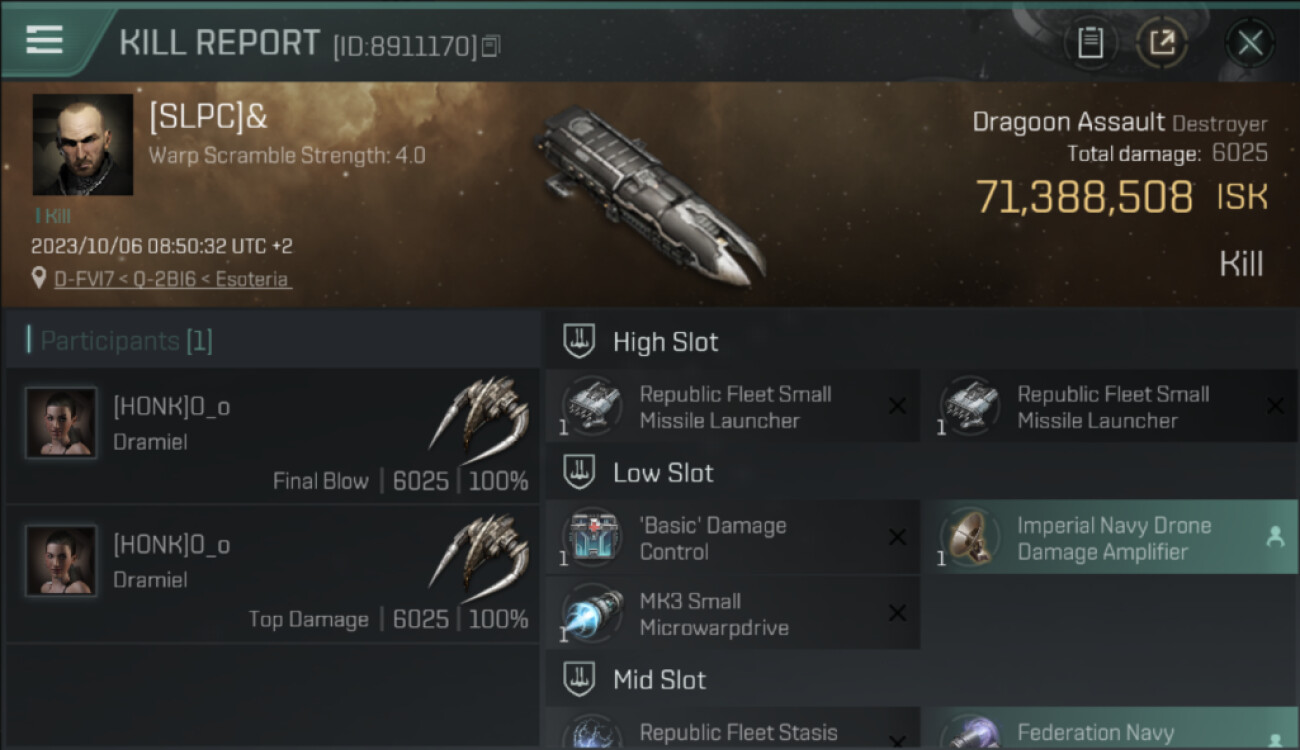
Task: Click the clipboard icon in header
Action: tap(1090, 43)
